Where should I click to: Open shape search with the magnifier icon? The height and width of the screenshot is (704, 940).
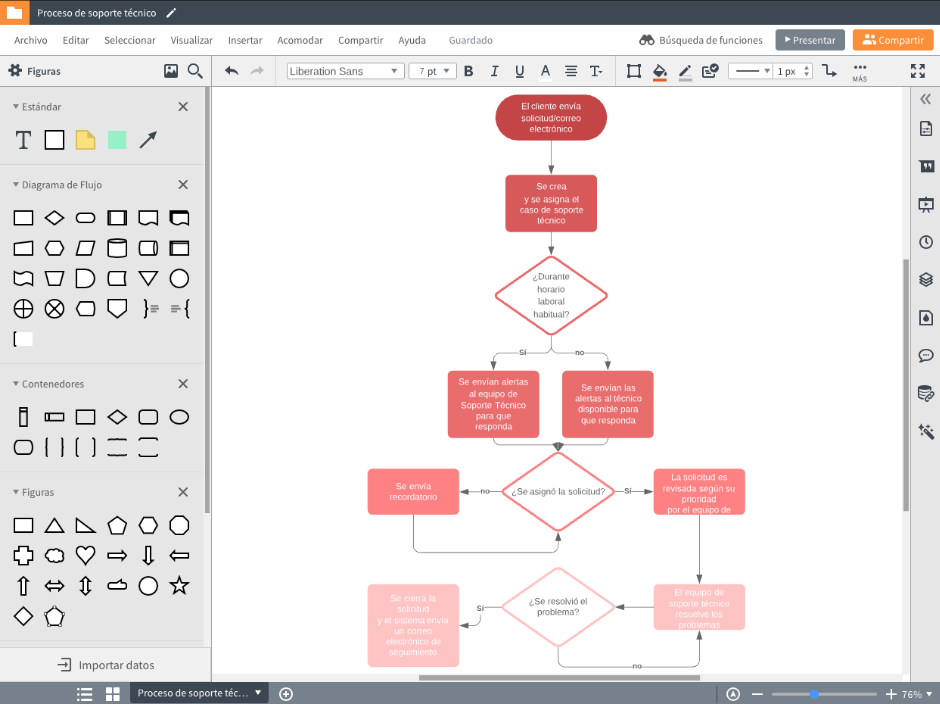(x=196, y=71)
